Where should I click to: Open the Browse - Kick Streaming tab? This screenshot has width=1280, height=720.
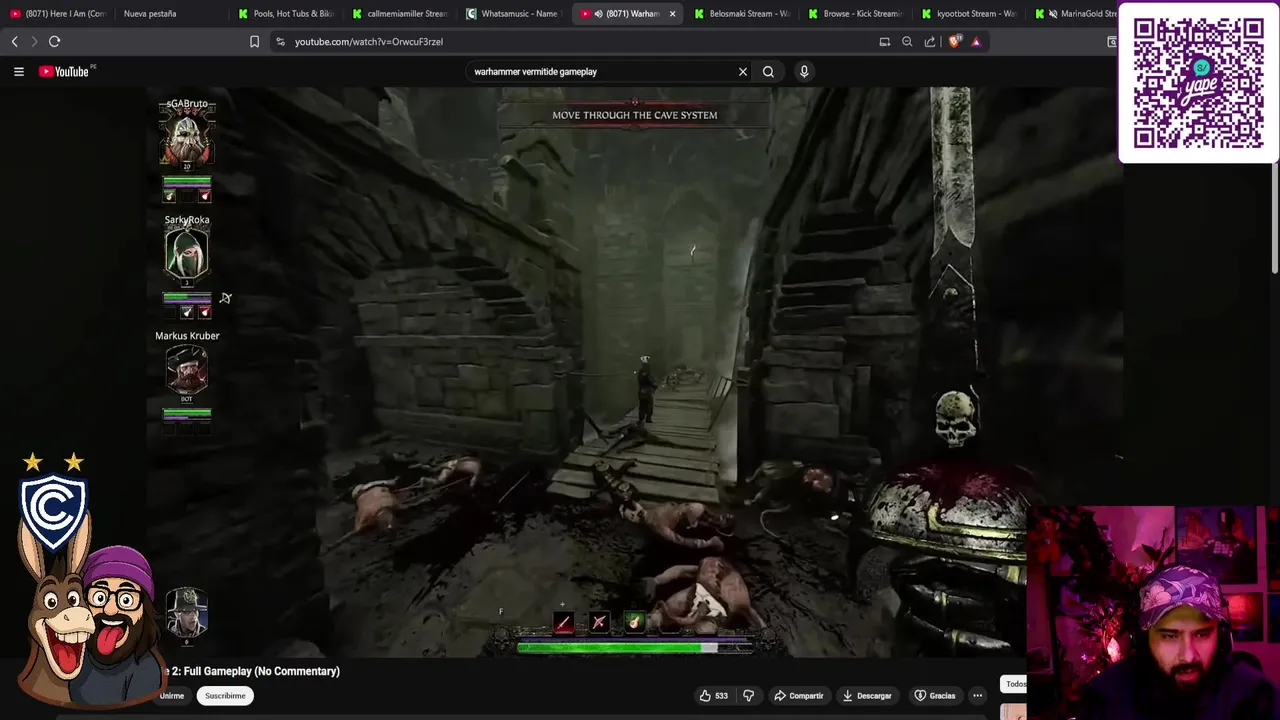click(x=857, y=14)
